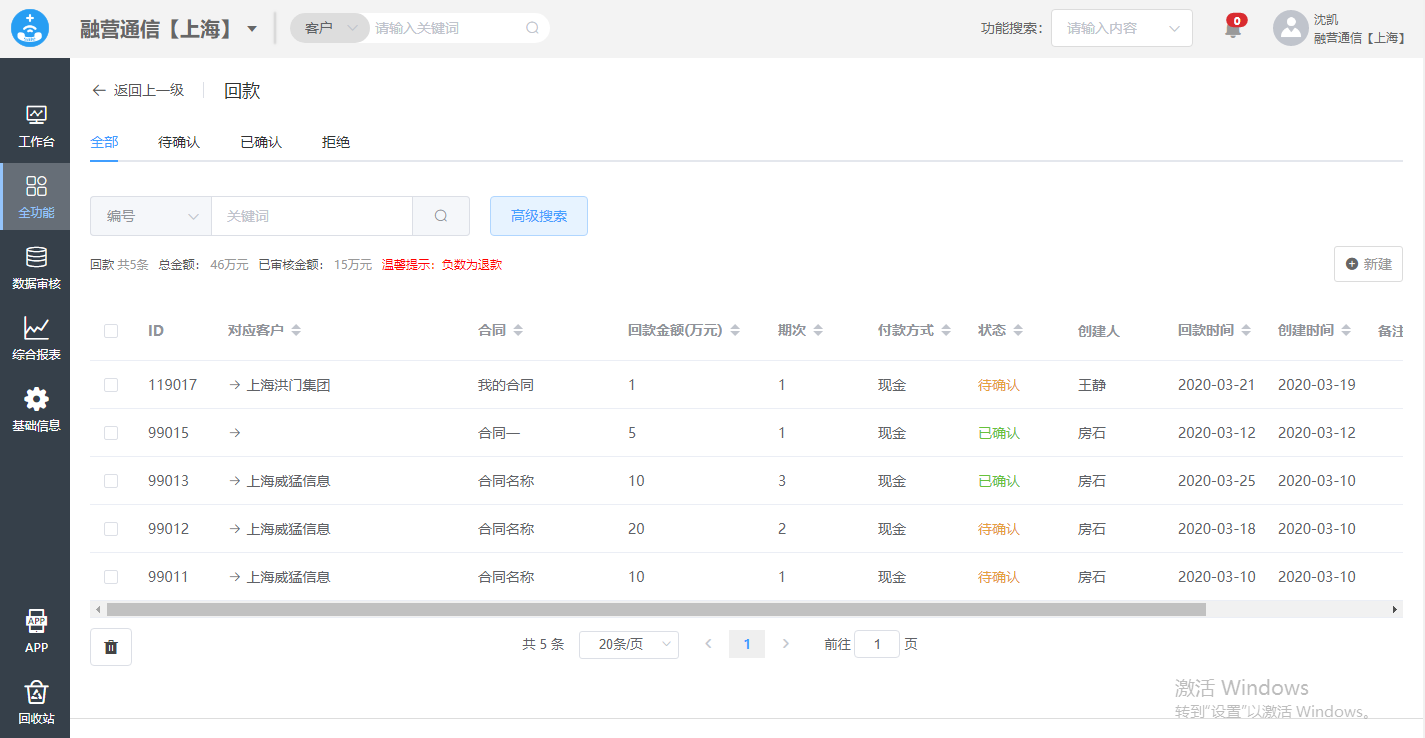Click the 数据审核 database icon in sidebar

pyautogui.click(x=36, y=258)
